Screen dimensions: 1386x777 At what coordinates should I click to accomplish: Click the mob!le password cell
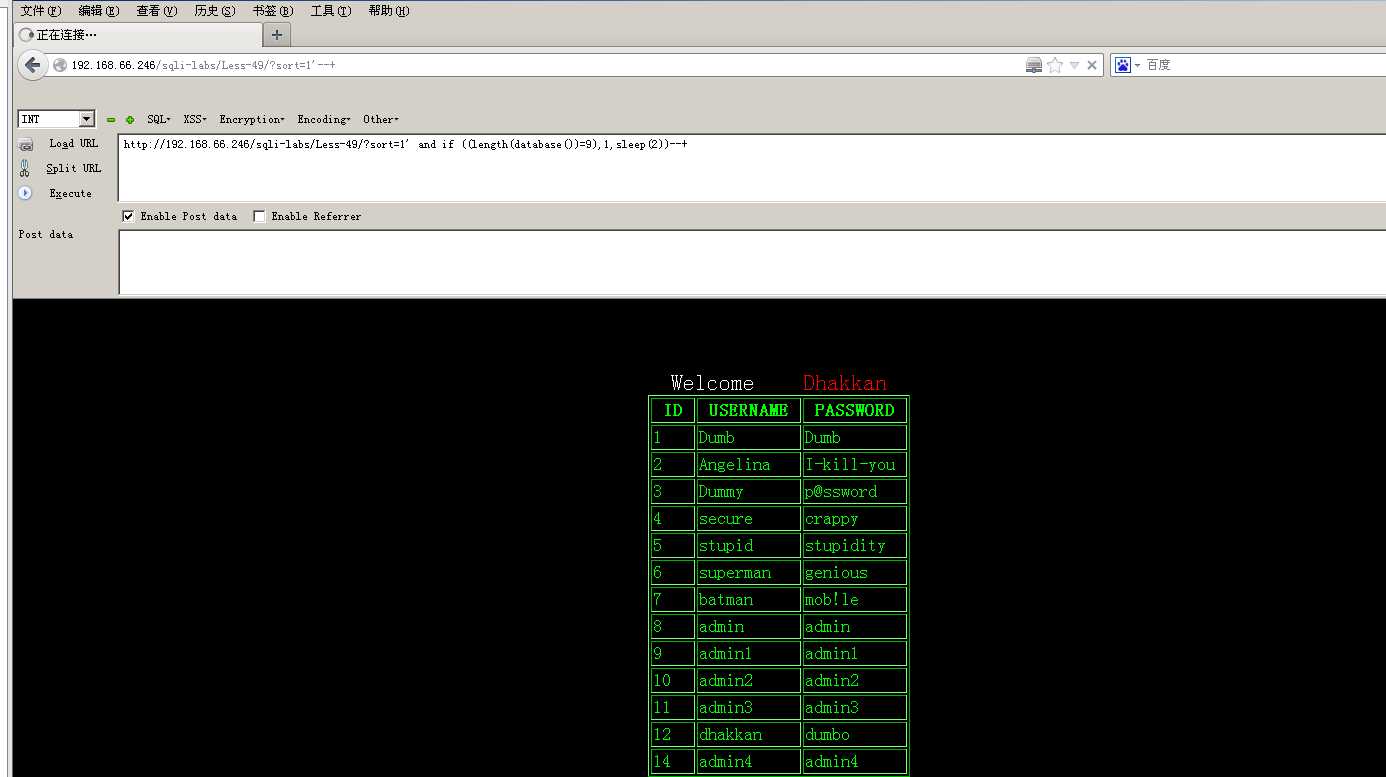[855, 600]
